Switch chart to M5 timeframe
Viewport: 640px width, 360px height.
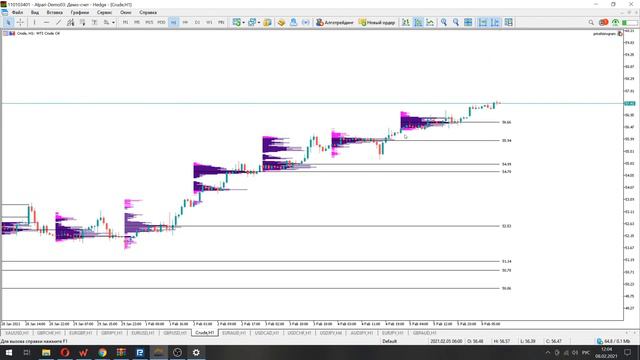[x=137, y=22]
